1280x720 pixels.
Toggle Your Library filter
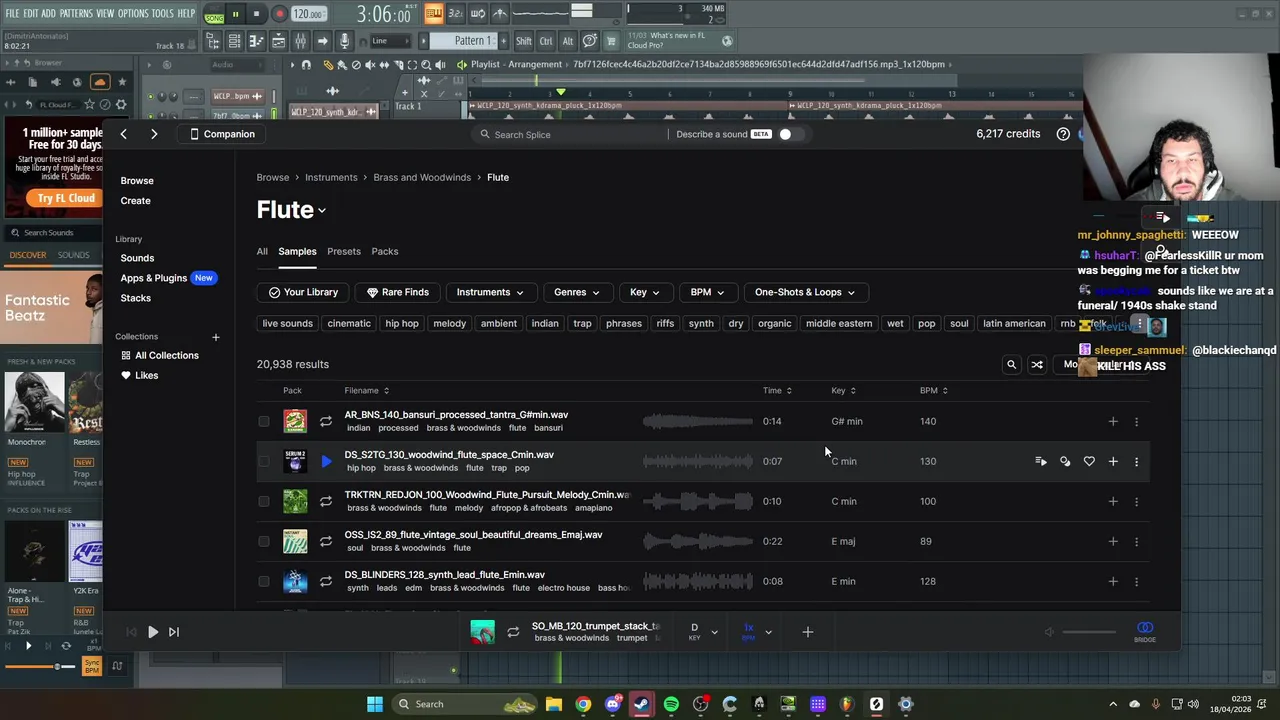(303, 292)
